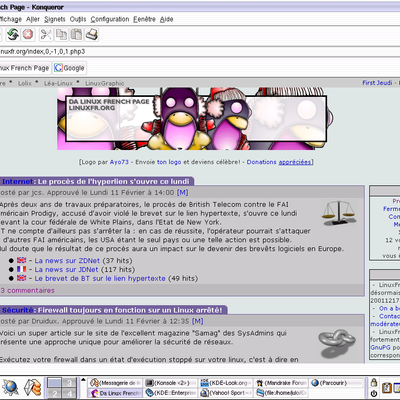Open the Fenêtre menu
Image resolution: width=400 pixels, height=400 pixels.
click(144, 19)
